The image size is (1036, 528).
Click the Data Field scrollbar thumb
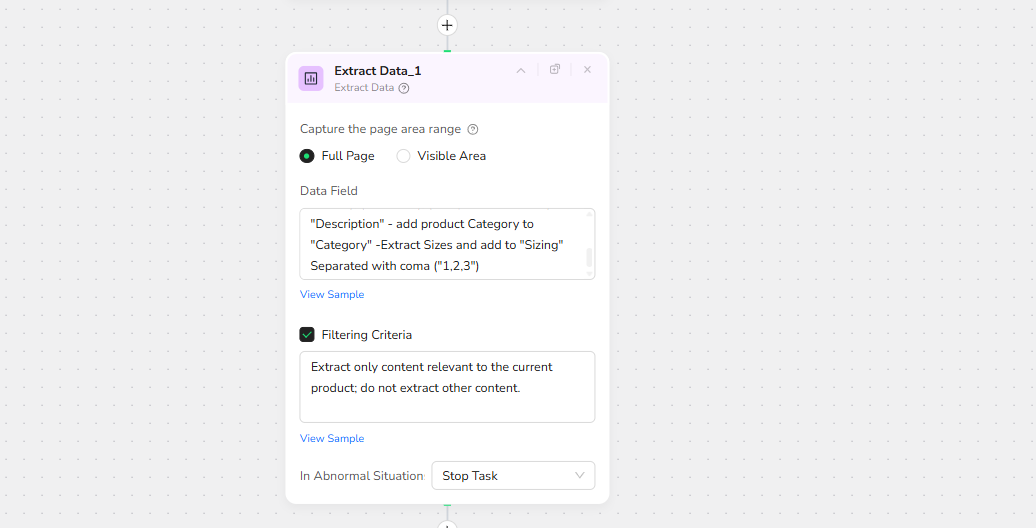[x=589, y=257]
